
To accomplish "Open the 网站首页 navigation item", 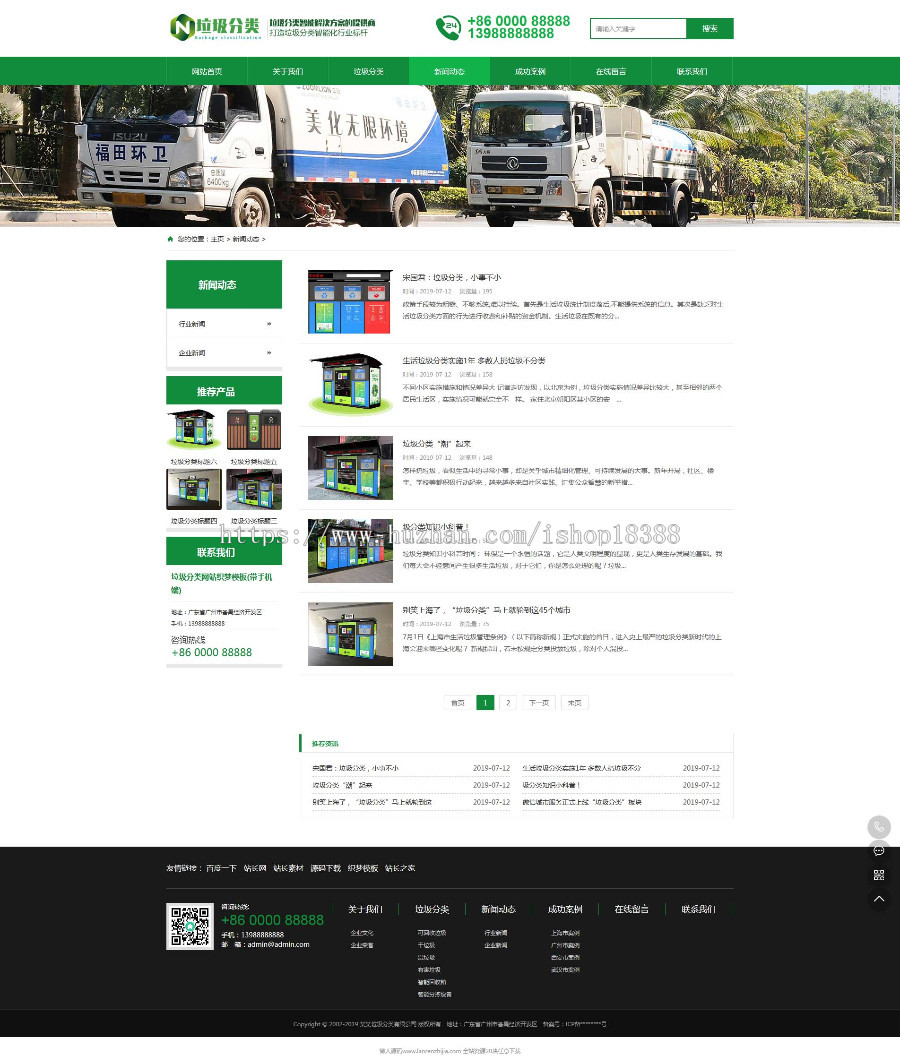I will point(206,71).
